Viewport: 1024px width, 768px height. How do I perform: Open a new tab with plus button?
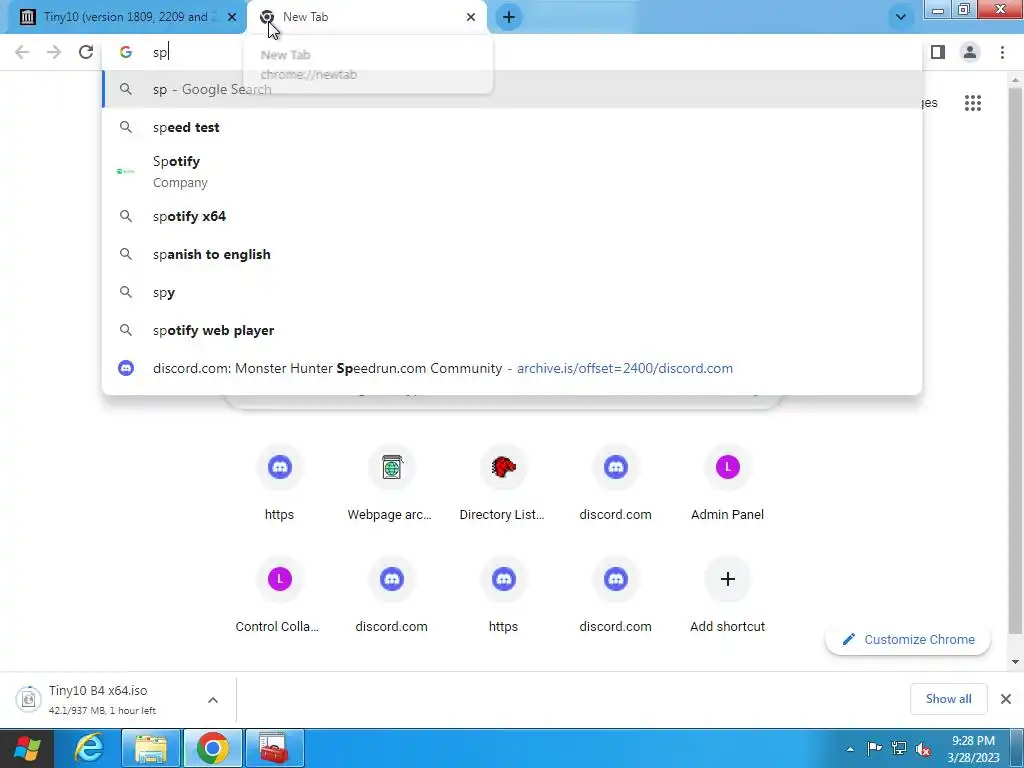tap(509, 17)
